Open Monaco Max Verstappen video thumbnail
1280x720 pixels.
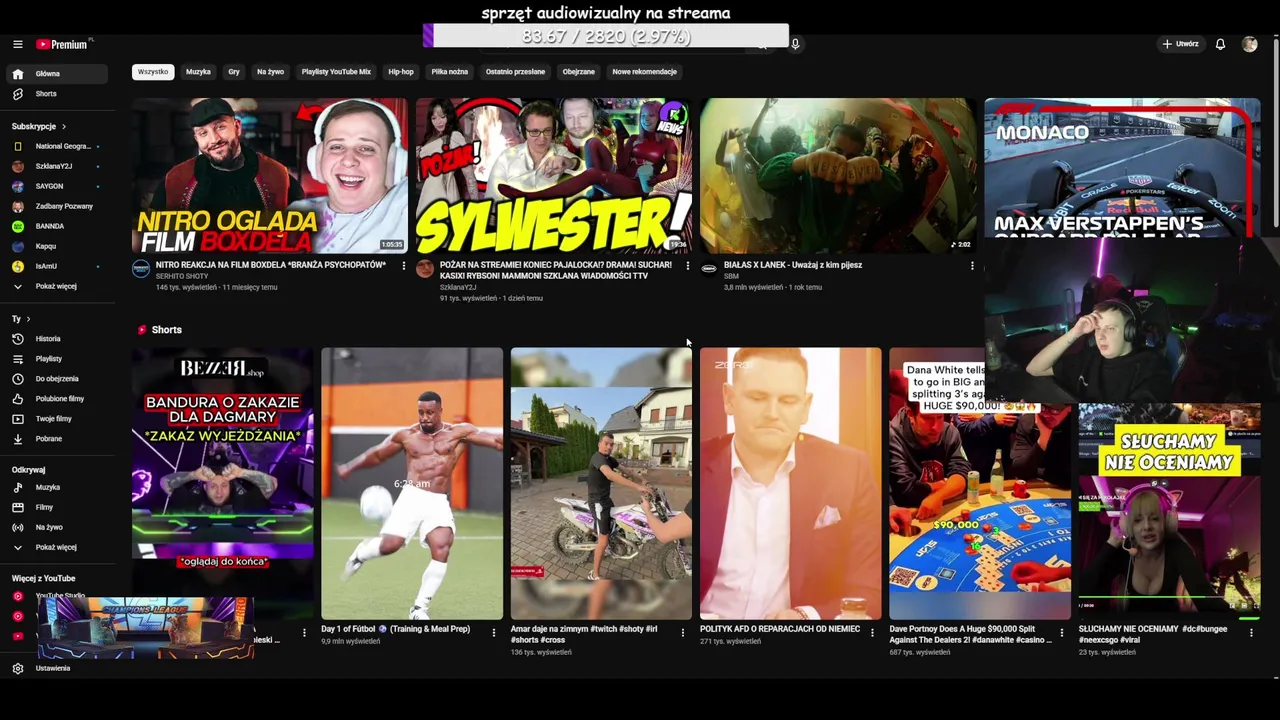(x=1122, y=168)
